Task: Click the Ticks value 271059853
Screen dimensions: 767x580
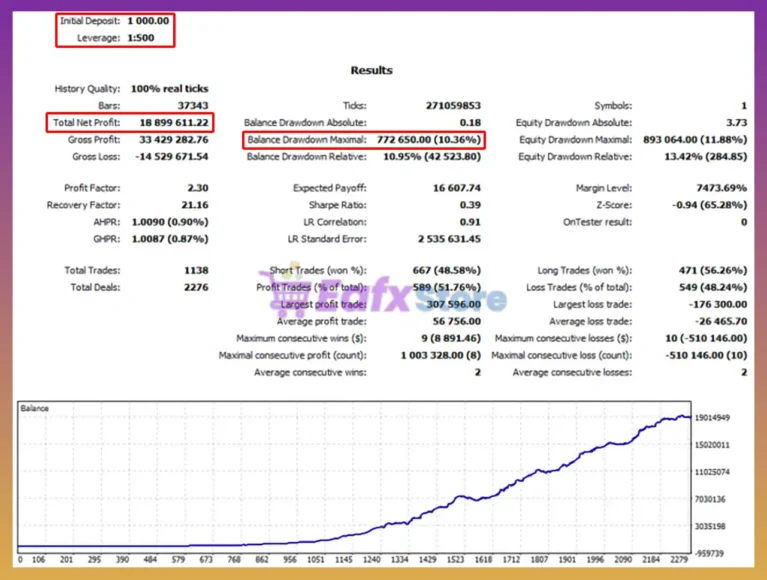Action: tap(453, 106)
